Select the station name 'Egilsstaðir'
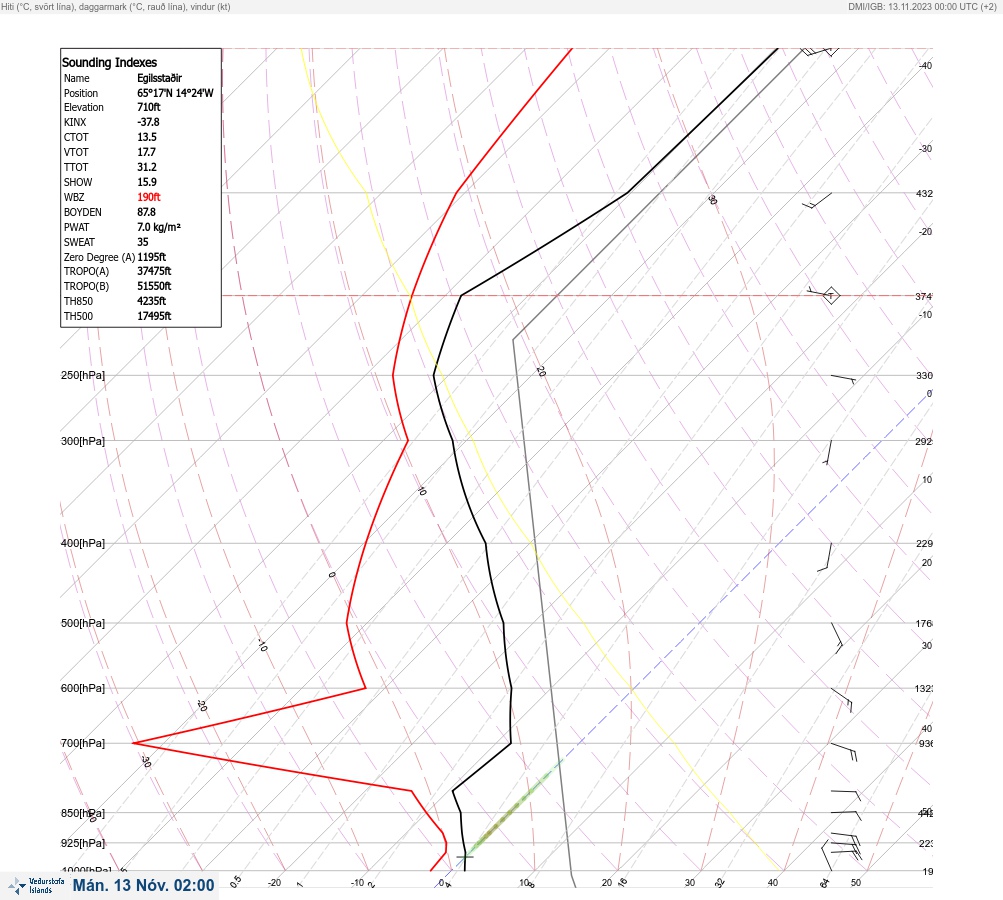This screenshot has width=1003, height=900. tap(159, 78)
